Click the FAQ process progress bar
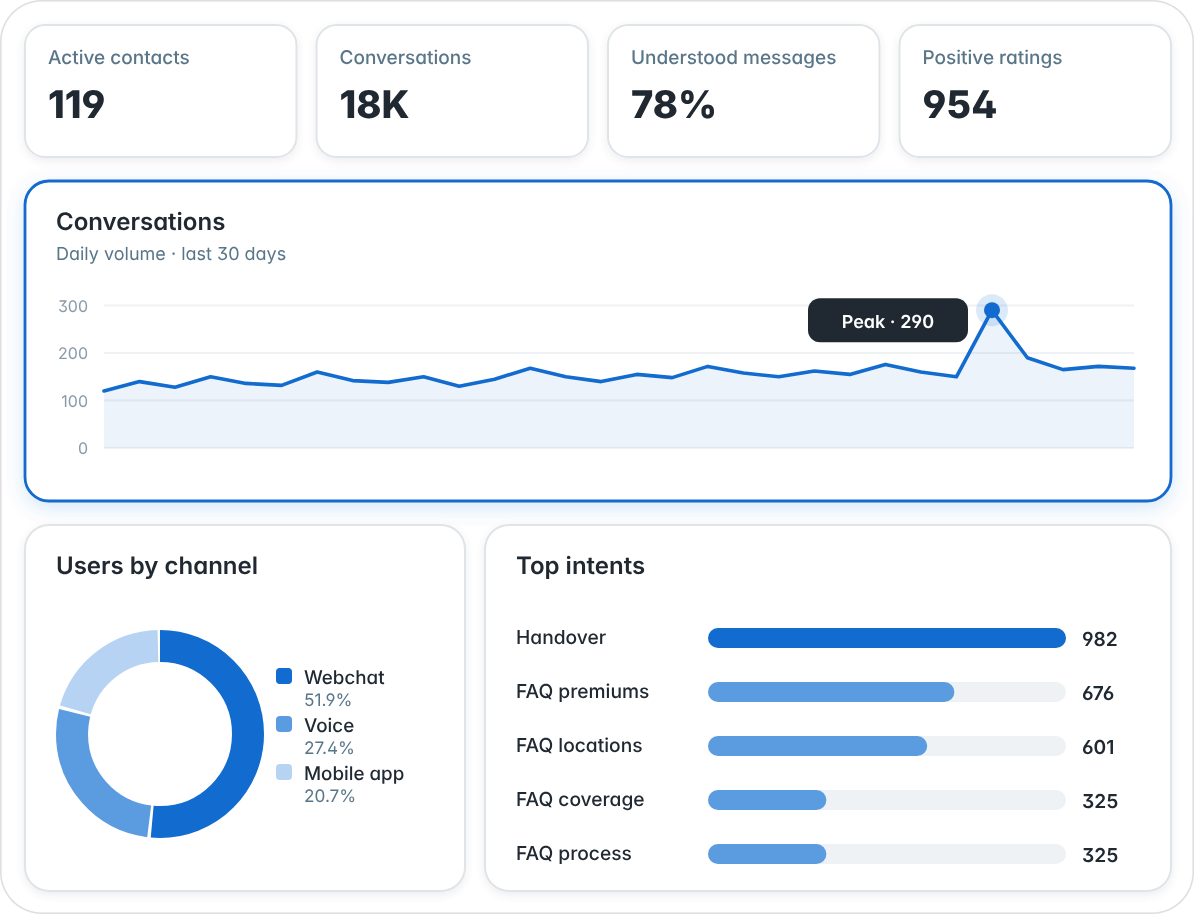Screen dimensions: 1194x914 tap(886, 854)
